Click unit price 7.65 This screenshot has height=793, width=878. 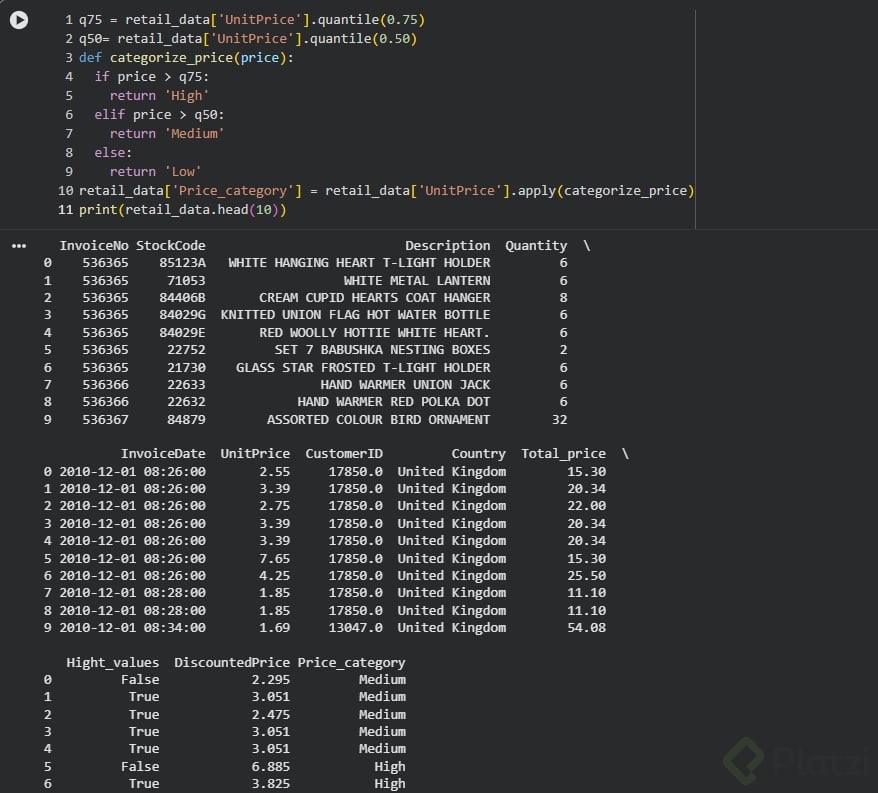(x=274, y=558)
